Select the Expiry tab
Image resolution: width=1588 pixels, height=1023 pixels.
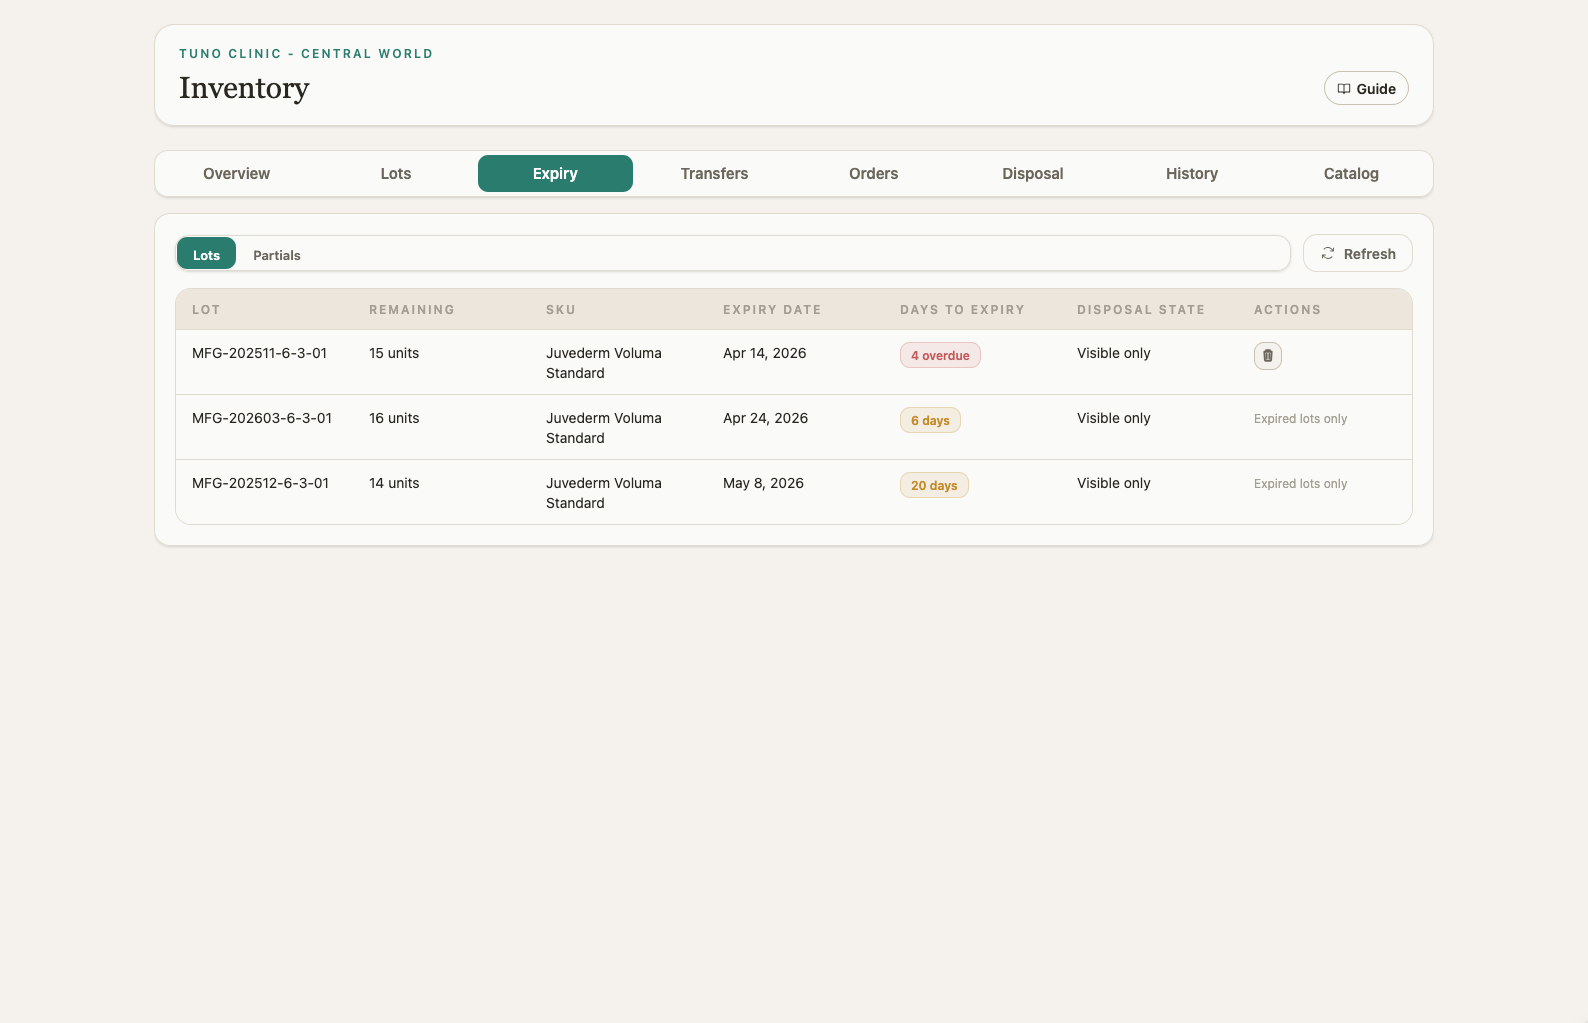555,174
